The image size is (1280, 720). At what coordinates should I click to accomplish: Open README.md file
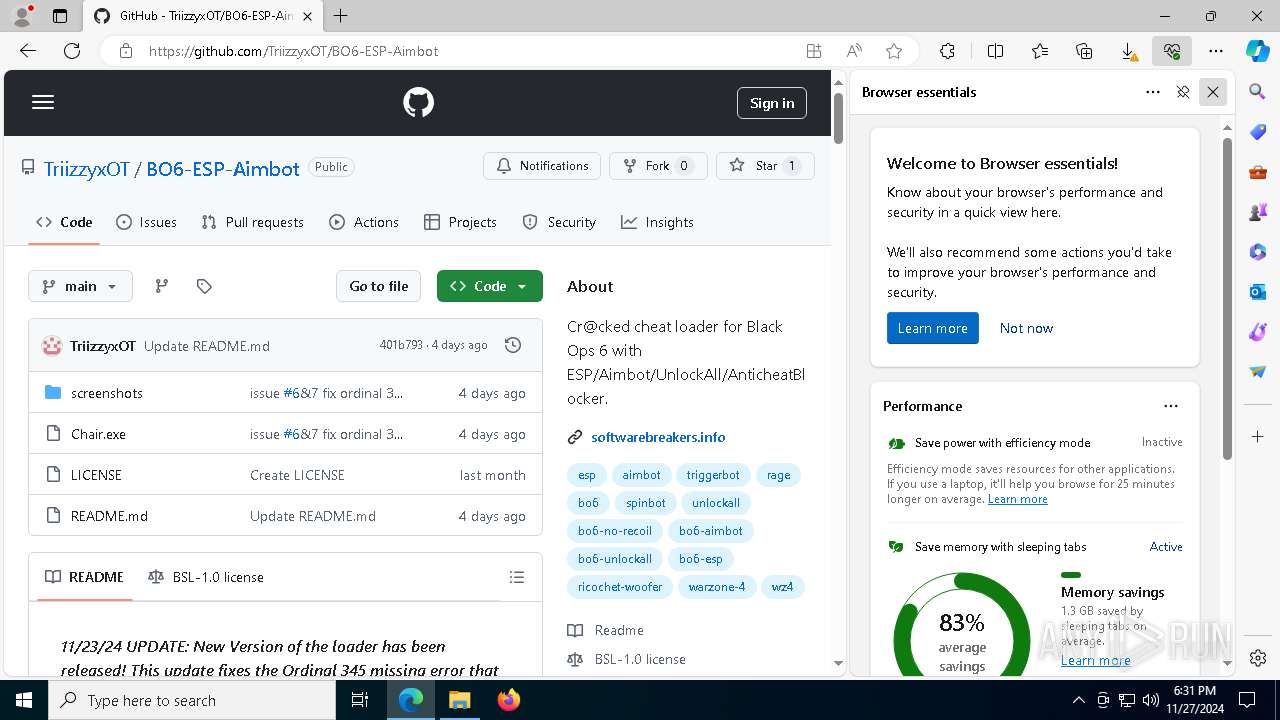pyautogui.click(x=109, y=516)
